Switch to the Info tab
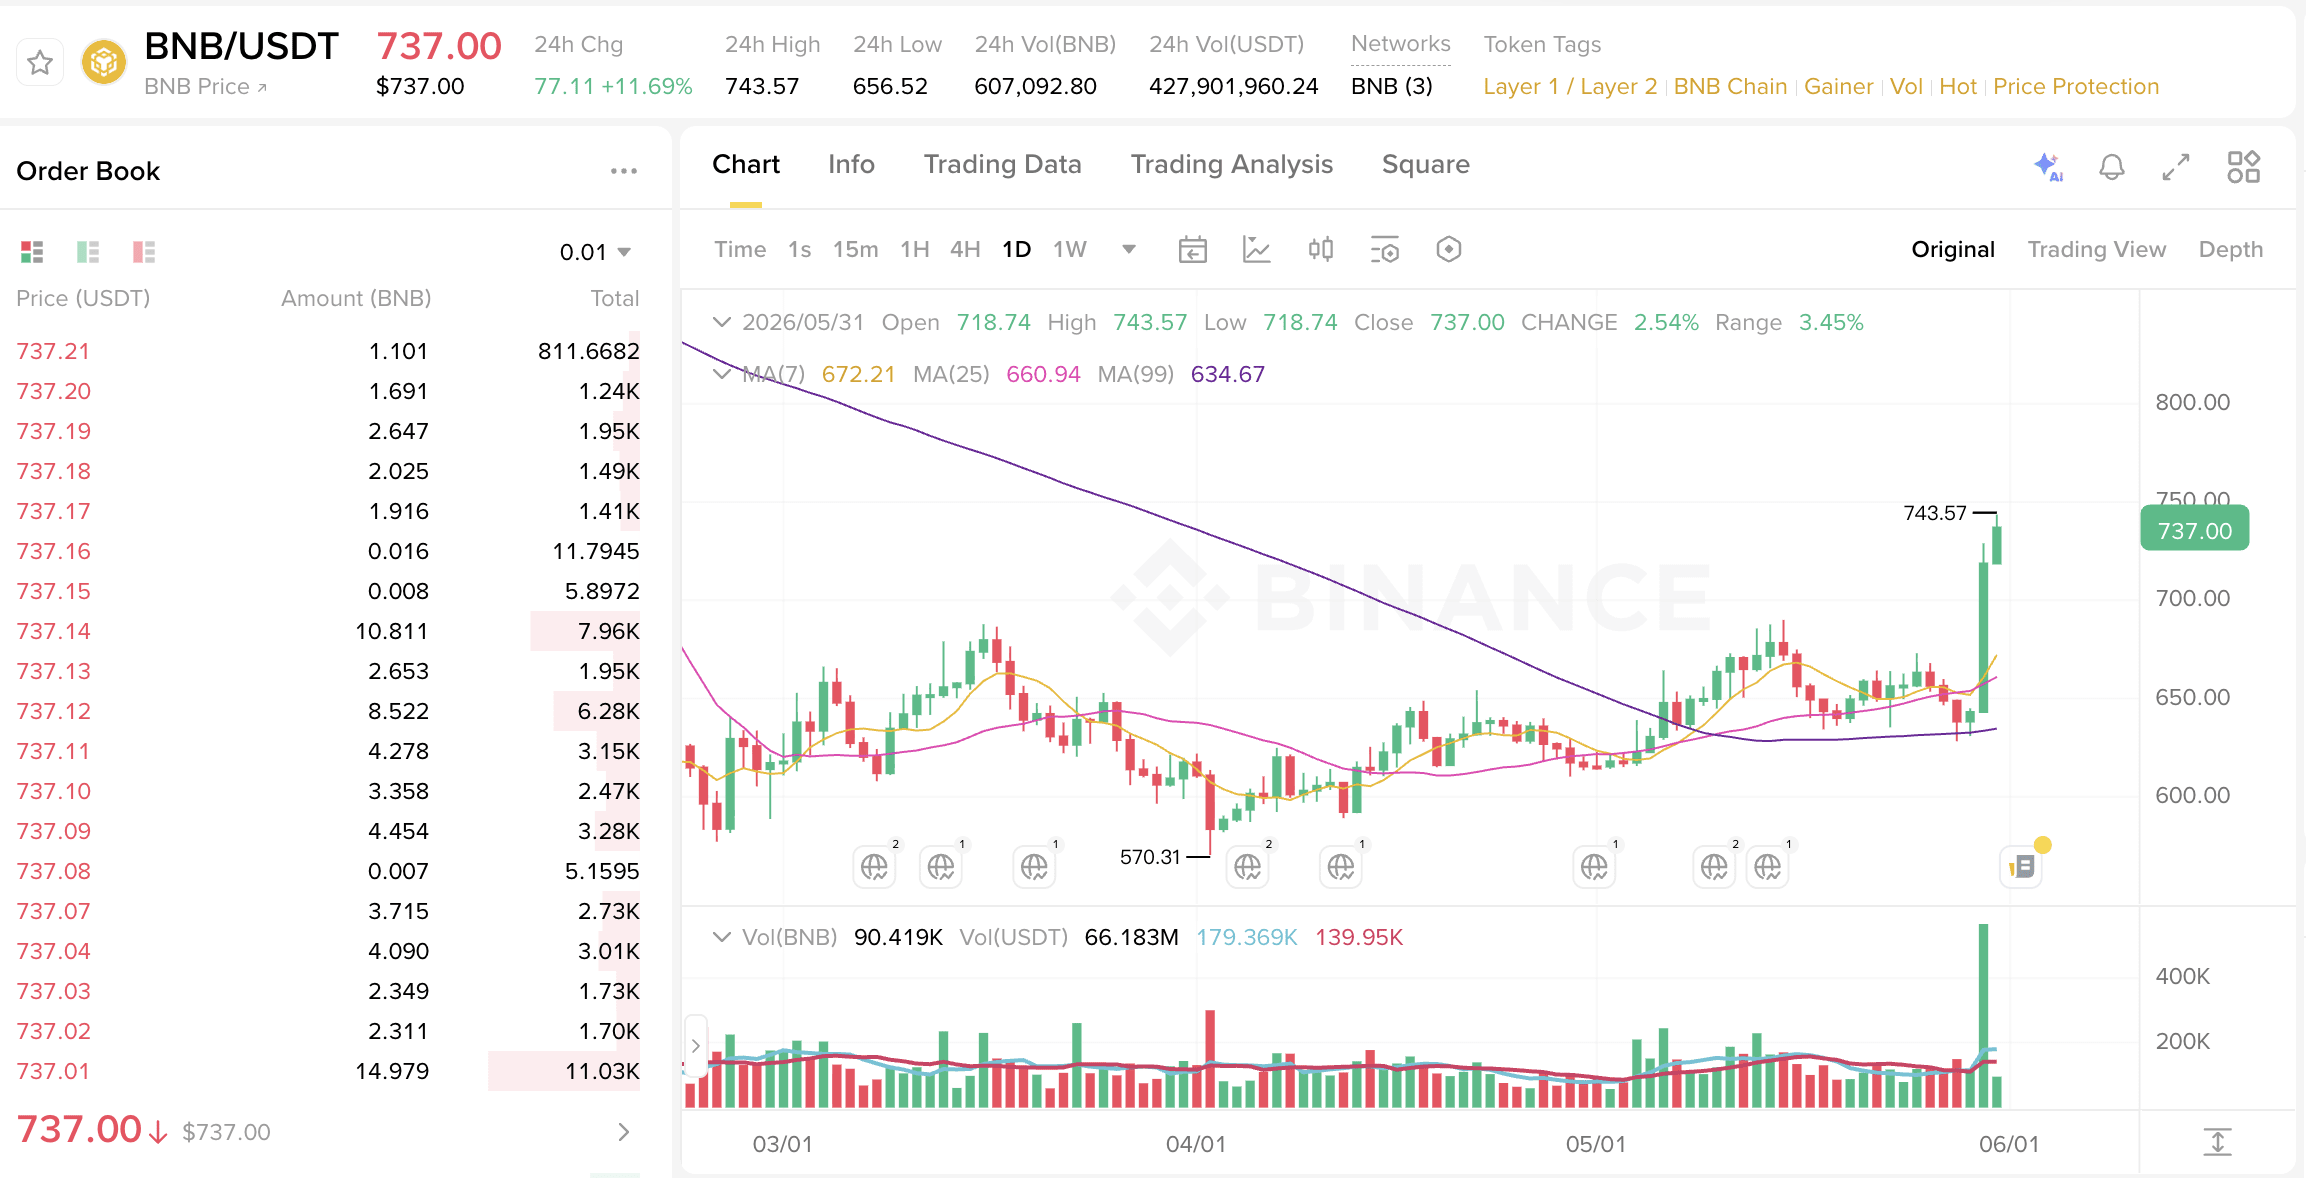2306x1178 pixels. [x=851, y=164]
